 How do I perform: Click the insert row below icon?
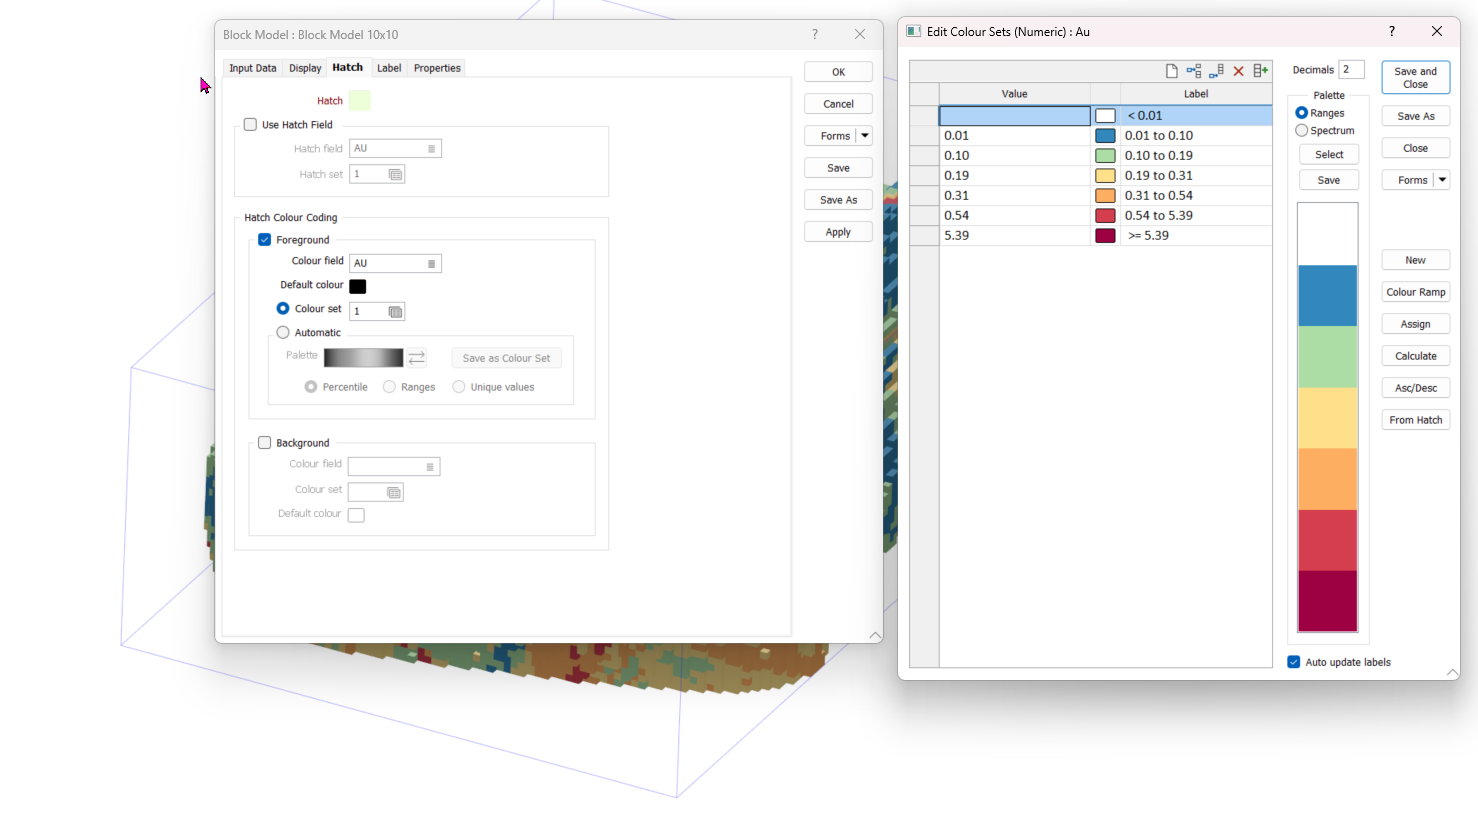tap(1216, 71)
